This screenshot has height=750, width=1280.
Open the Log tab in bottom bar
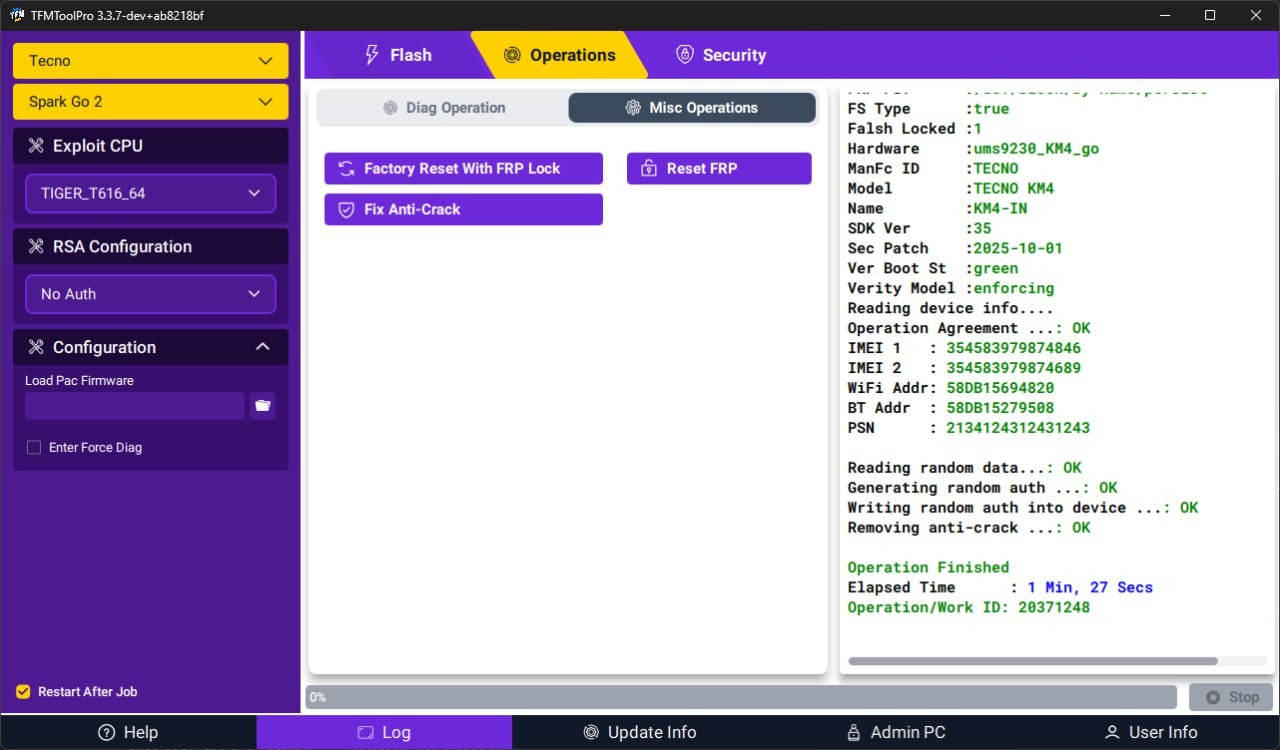(384, 733)
